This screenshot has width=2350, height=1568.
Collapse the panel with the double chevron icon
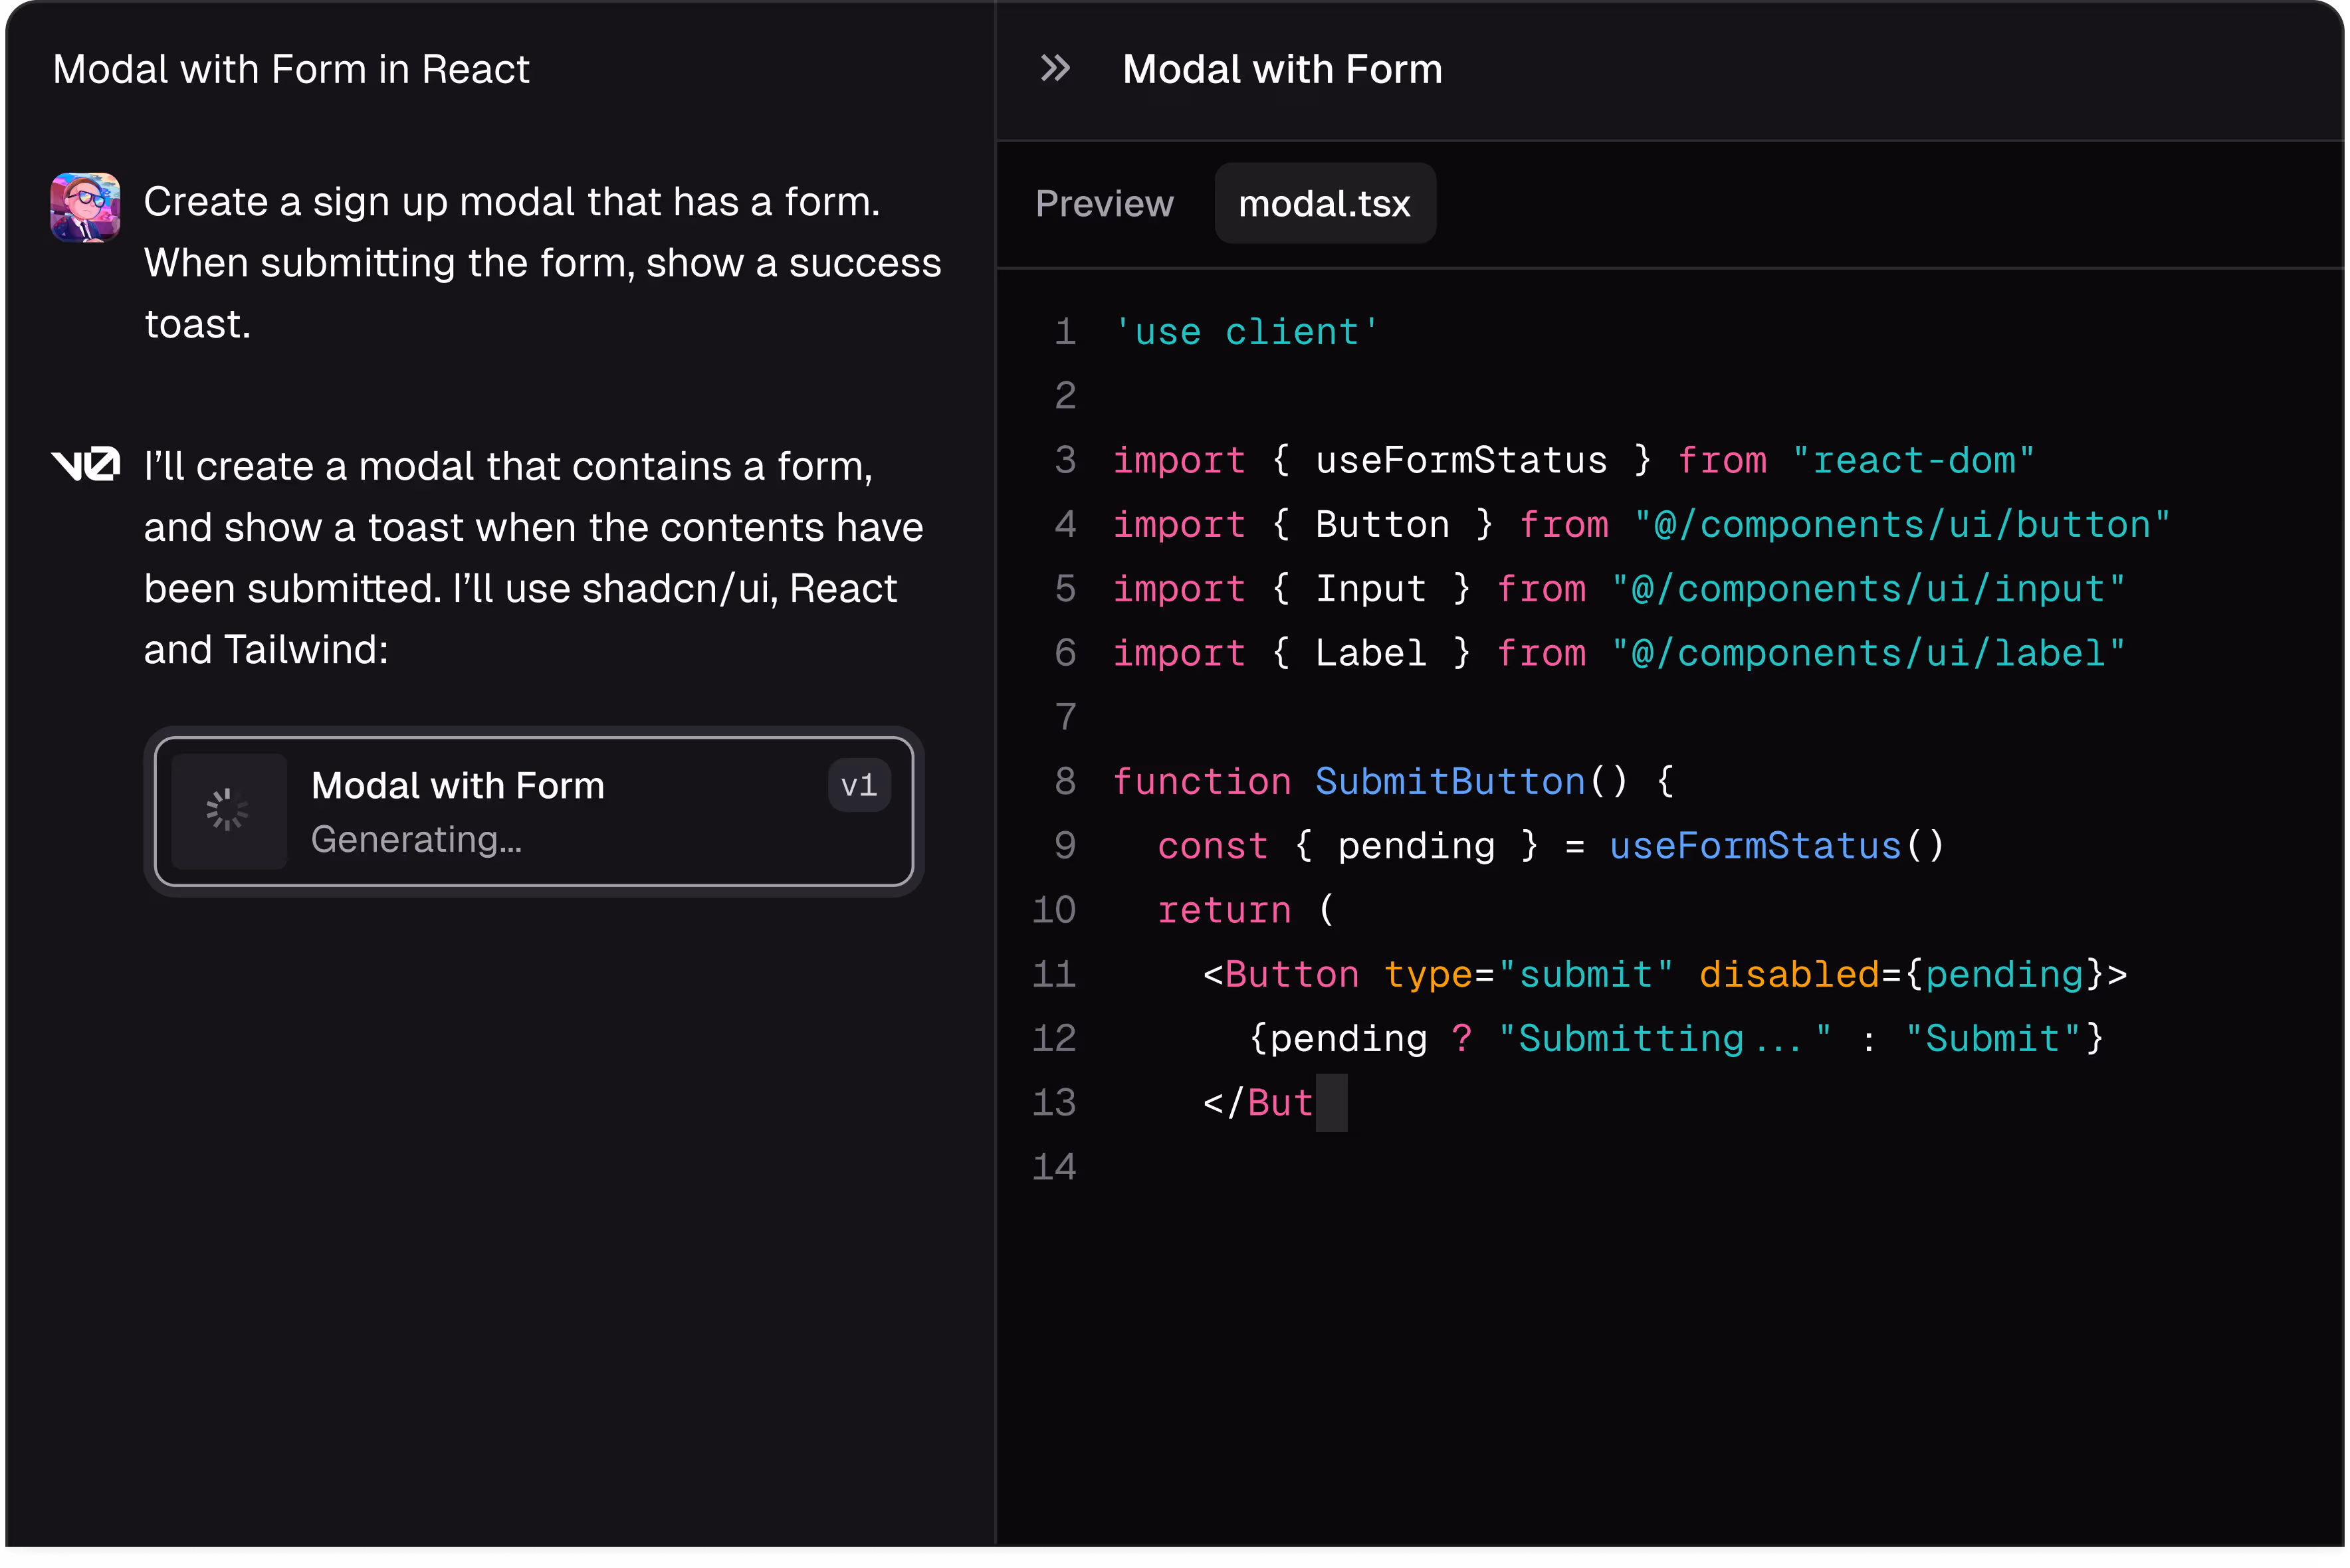click(1055, 69)
